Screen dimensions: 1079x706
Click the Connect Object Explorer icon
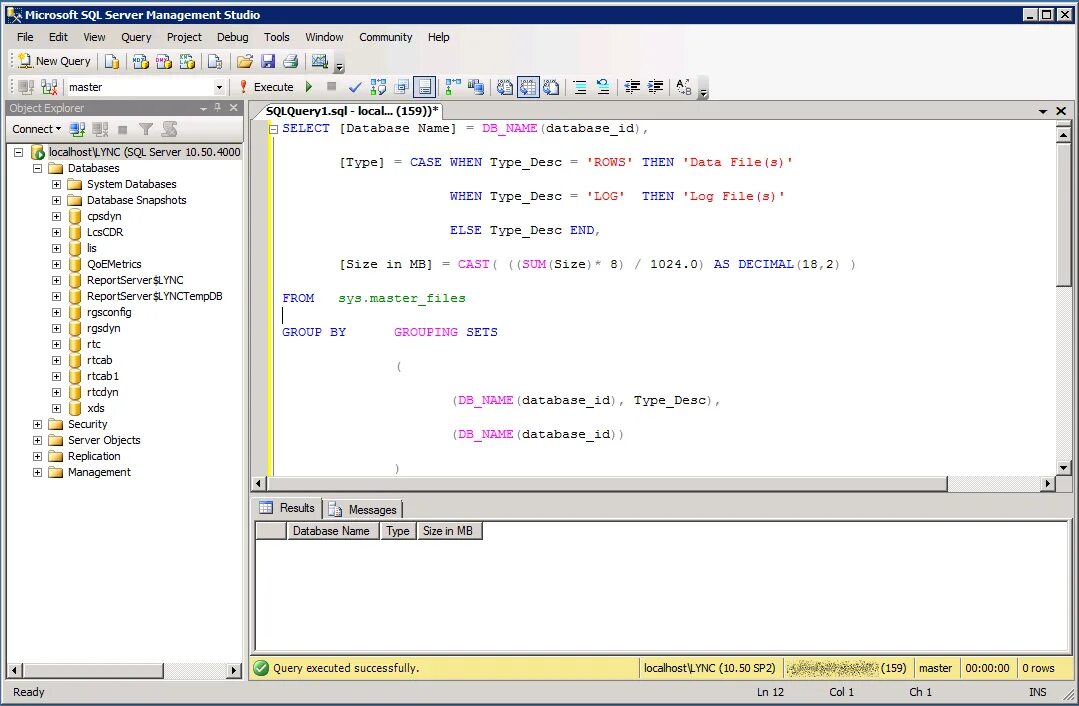[x=77, y=129]
